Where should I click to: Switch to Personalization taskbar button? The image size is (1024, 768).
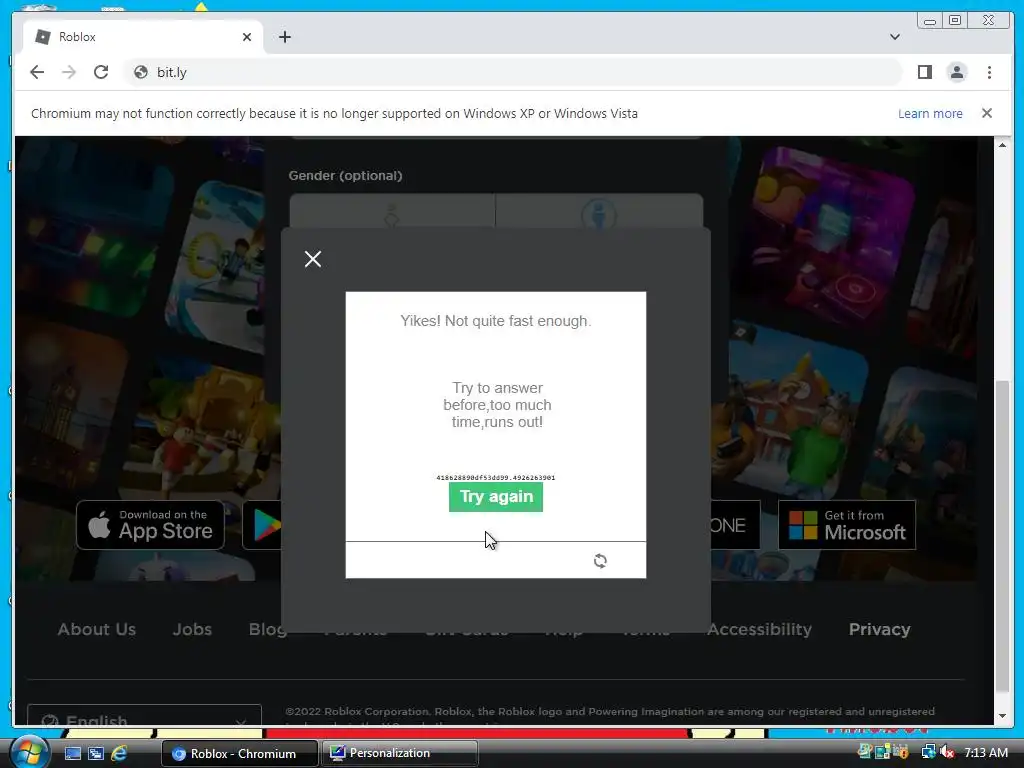pyautogui.click(x=400, y=753)
